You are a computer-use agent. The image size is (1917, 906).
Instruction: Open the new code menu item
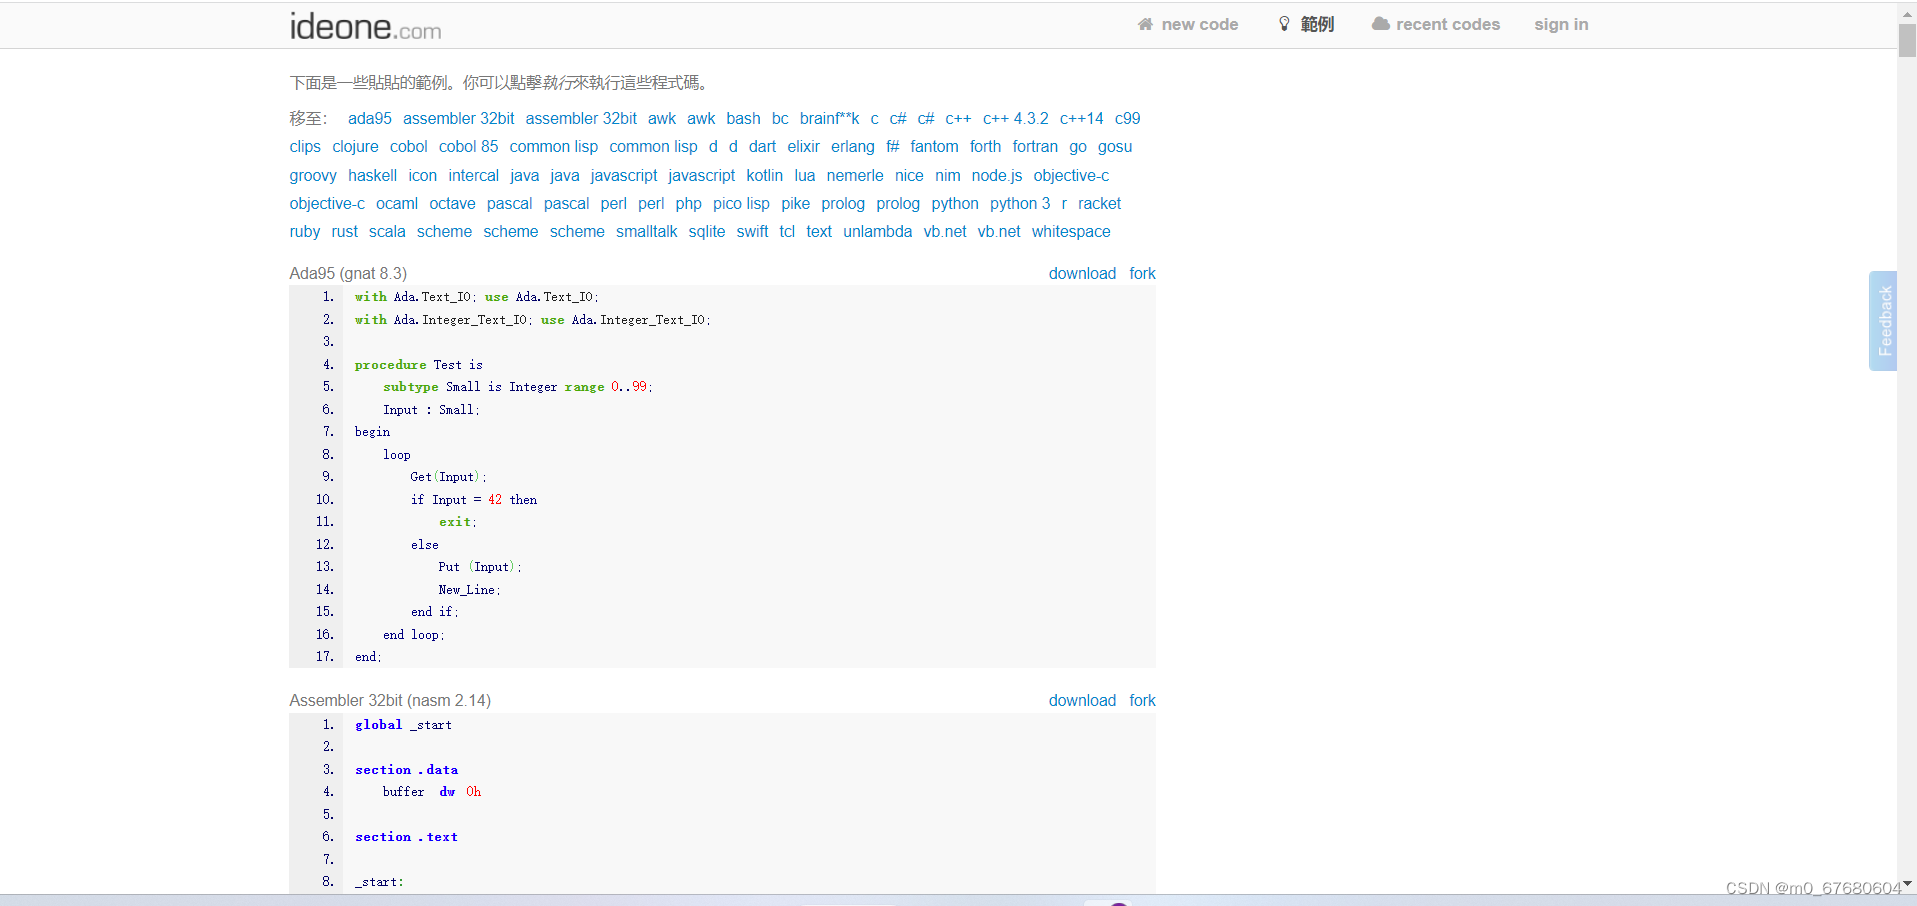[x=1199, y=24]
